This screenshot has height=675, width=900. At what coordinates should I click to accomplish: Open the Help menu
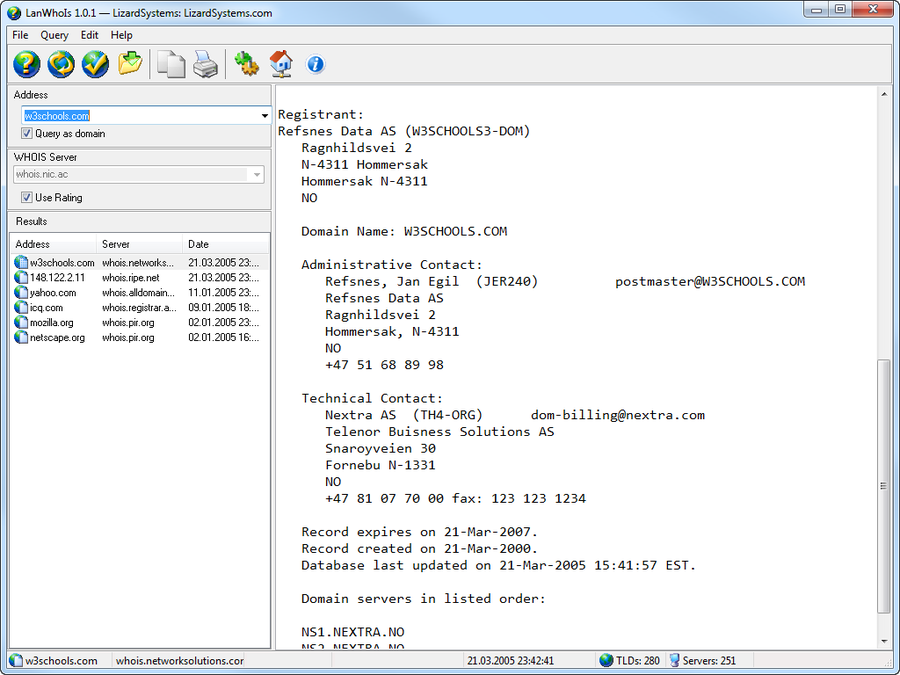coord(122,35)
